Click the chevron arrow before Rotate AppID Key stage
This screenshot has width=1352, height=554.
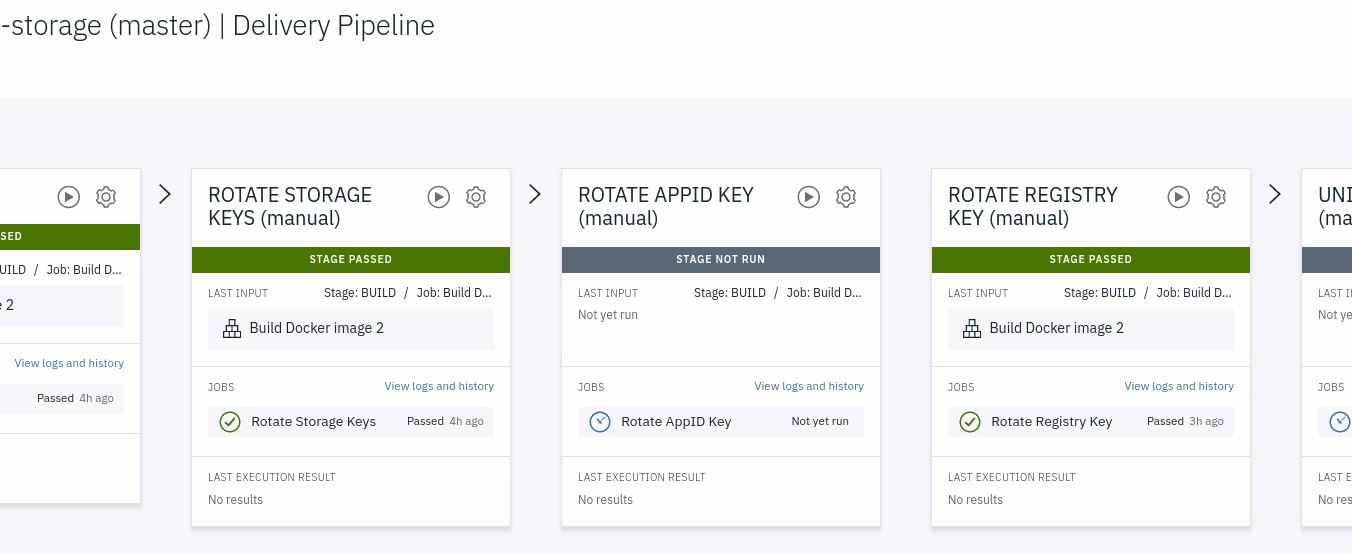(535, 195)
